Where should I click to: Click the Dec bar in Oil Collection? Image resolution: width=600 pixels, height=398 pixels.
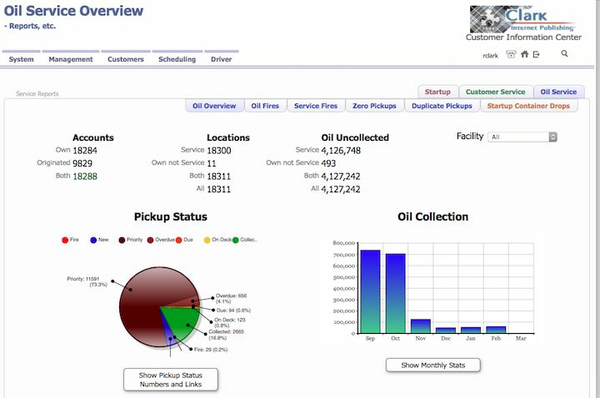446,330
